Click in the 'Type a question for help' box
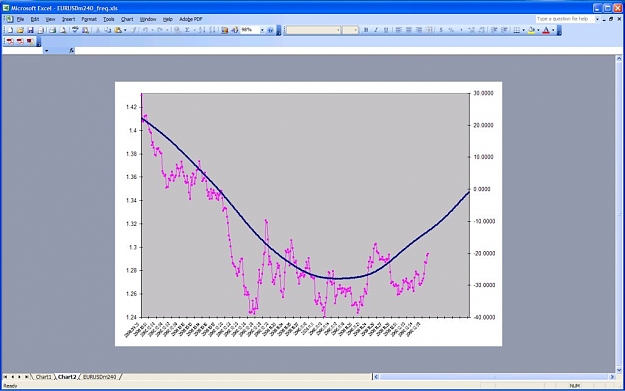This screenshot has height=391, width=625. click(x=565, y=19)
